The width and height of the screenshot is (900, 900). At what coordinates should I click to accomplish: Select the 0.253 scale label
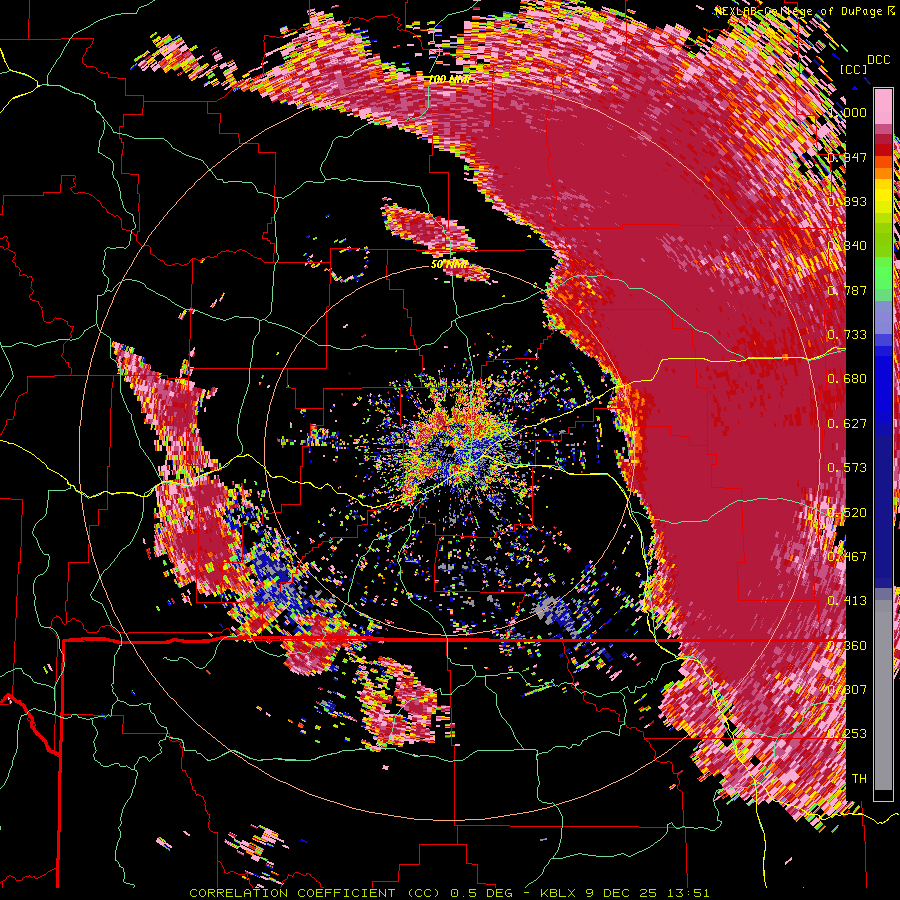[x=847, y=734]
